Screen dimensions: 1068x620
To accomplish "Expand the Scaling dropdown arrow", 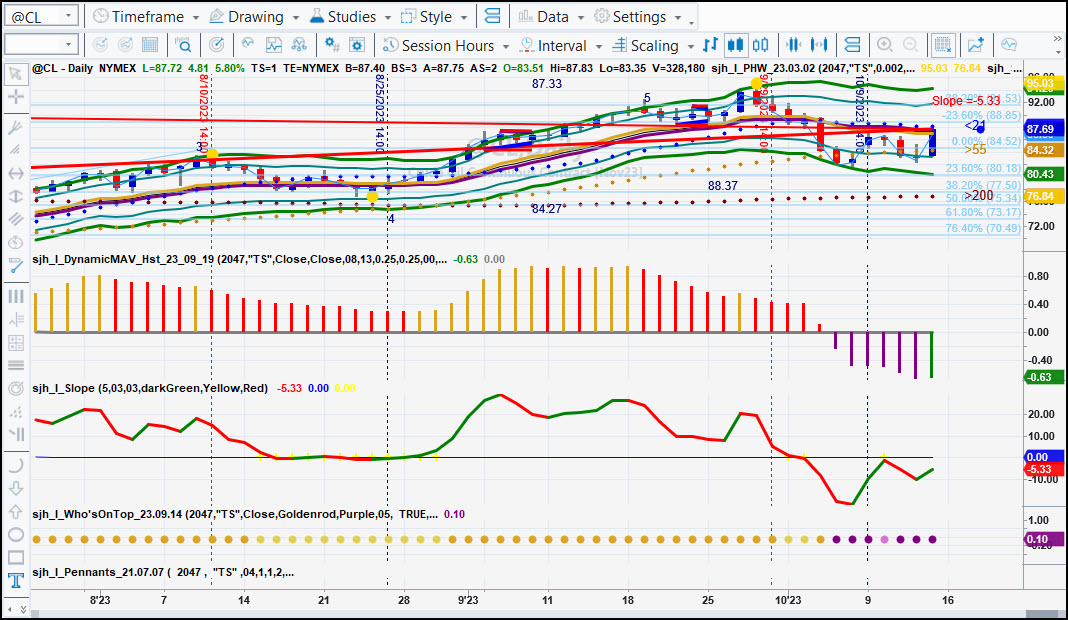I will point(691,46).
